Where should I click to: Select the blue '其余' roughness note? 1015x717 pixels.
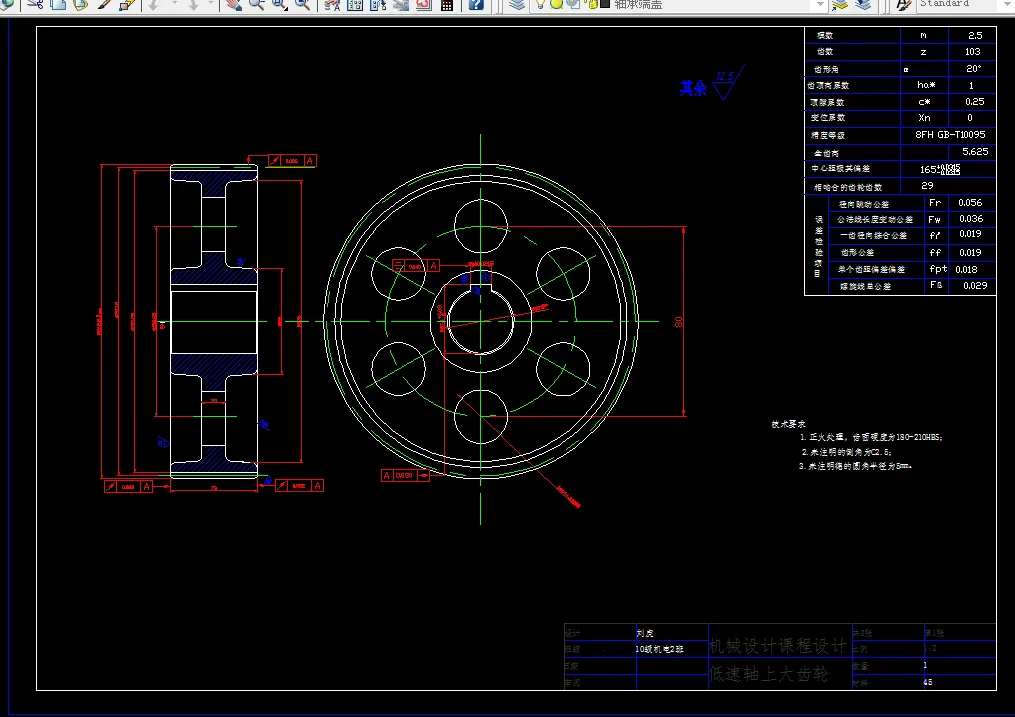click(x=693, y=88)
